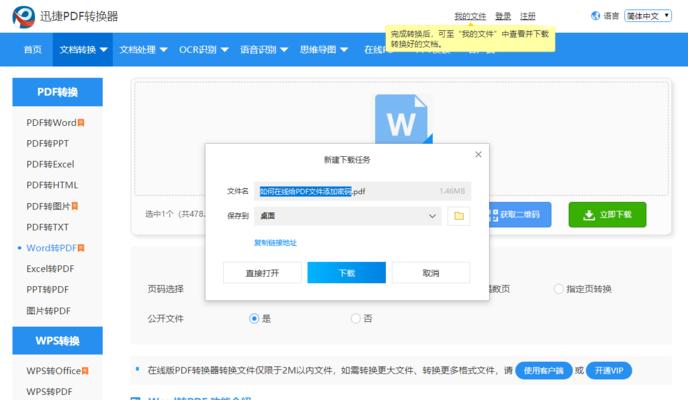Choose Word转PDF in the sidebar

pyautogui.click(x=51, y=248)
